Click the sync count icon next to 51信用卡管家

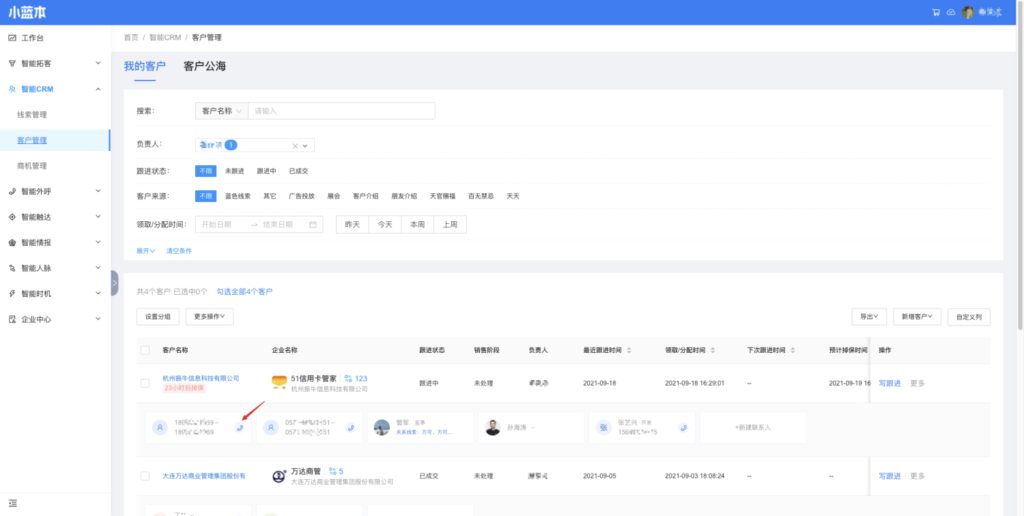(x=348, y=379)
